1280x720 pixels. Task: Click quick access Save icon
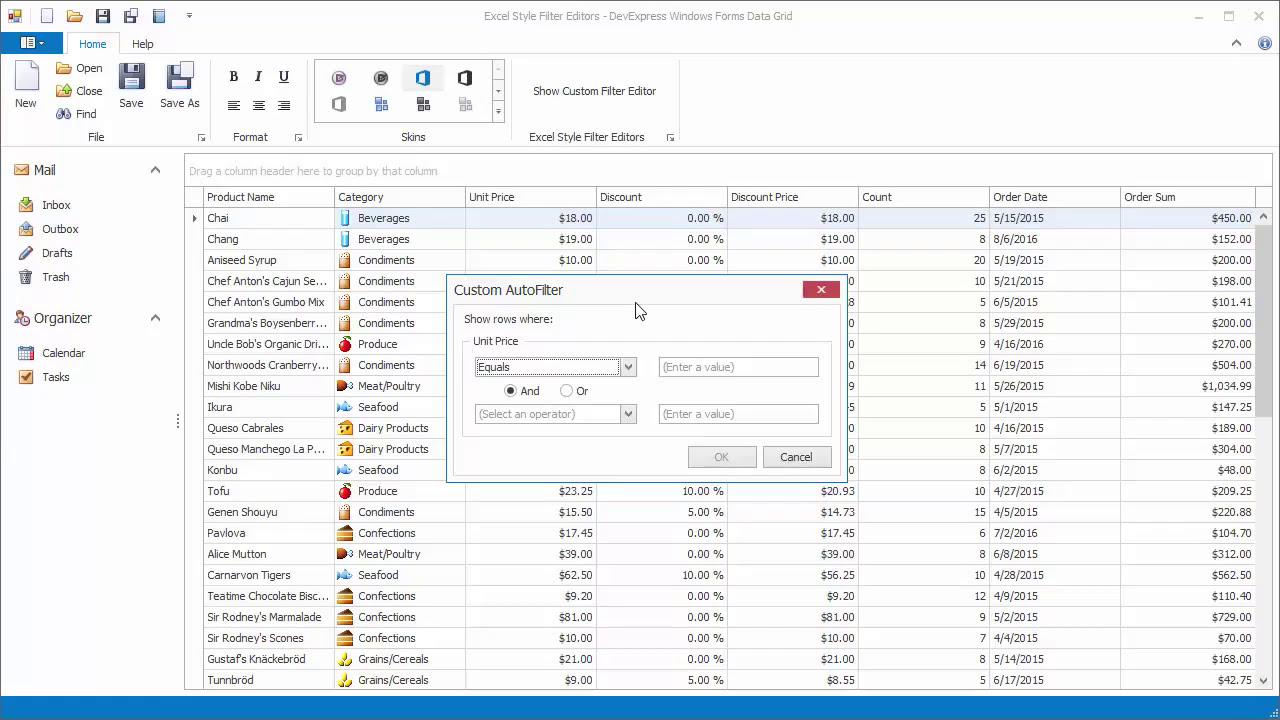[103, 16]
